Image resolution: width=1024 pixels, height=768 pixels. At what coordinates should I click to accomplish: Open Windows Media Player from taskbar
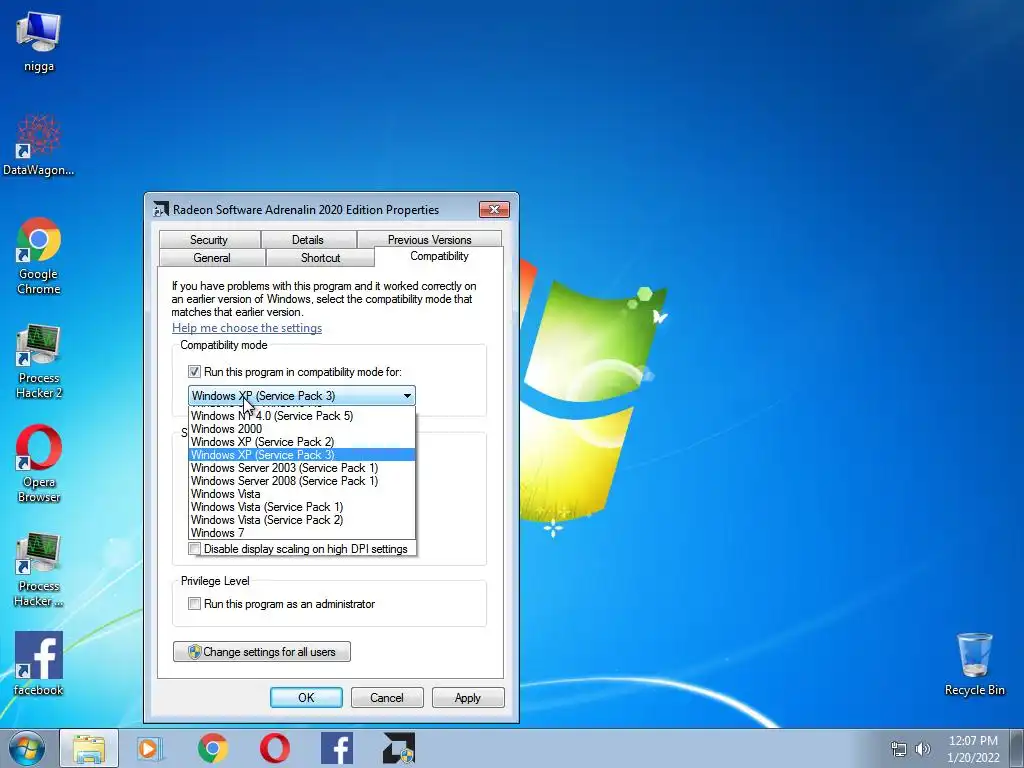tap(150, 748)
